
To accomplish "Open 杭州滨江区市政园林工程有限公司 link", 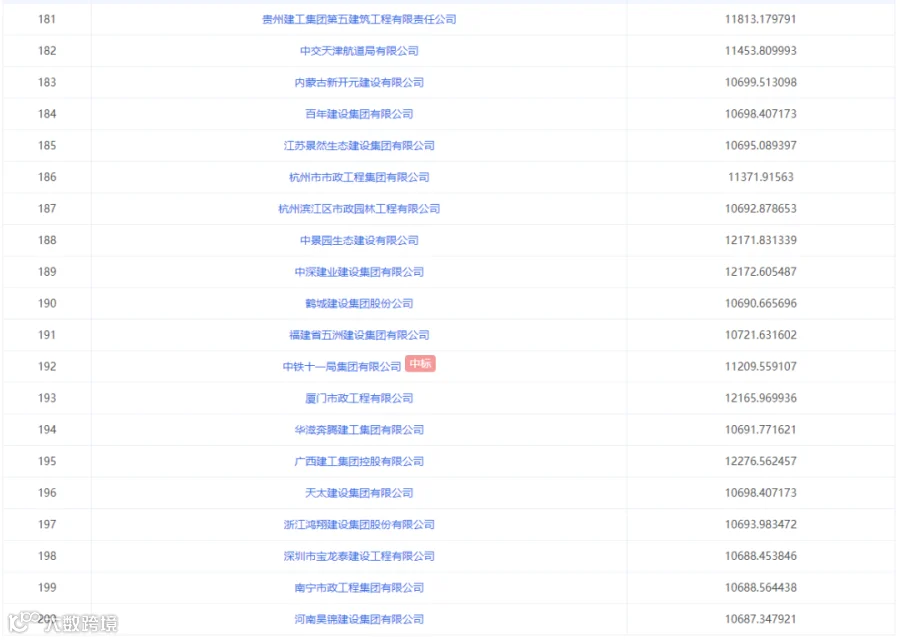I will [x=359, y=209].
